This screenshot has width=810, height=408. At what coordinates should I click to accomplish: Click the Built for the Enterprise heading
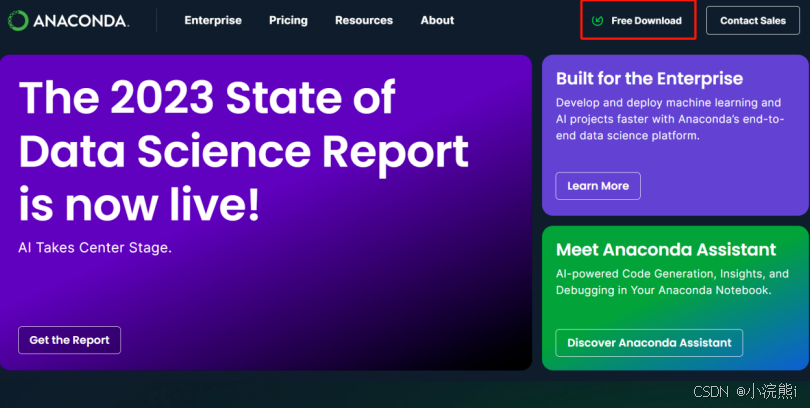(649, 79)
